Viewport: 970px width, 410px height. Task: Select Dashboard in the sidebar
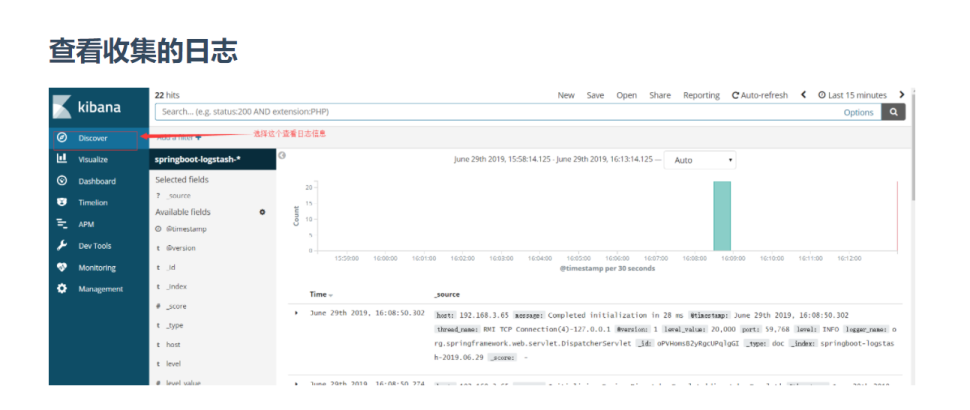click(97, 181)
